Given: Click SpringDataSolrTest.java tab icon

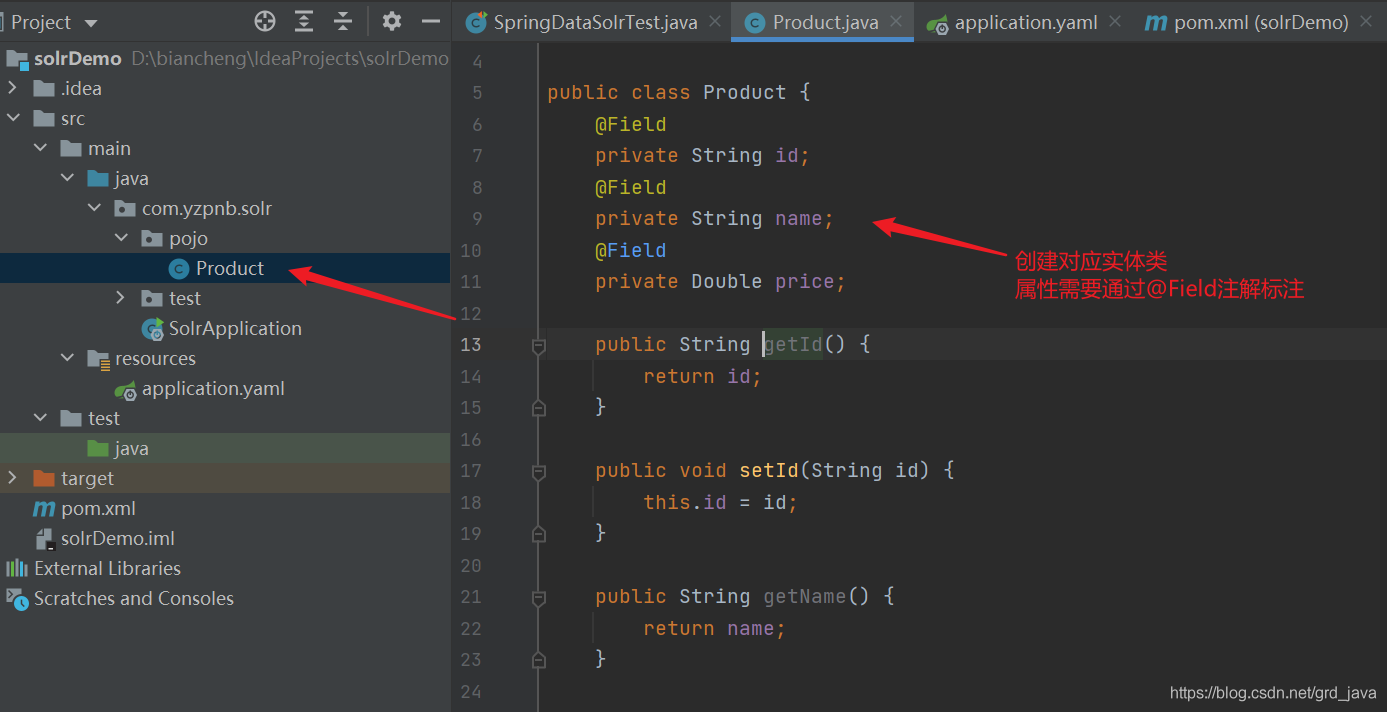Looking at the screenshot, I should (x=477, y=22).
